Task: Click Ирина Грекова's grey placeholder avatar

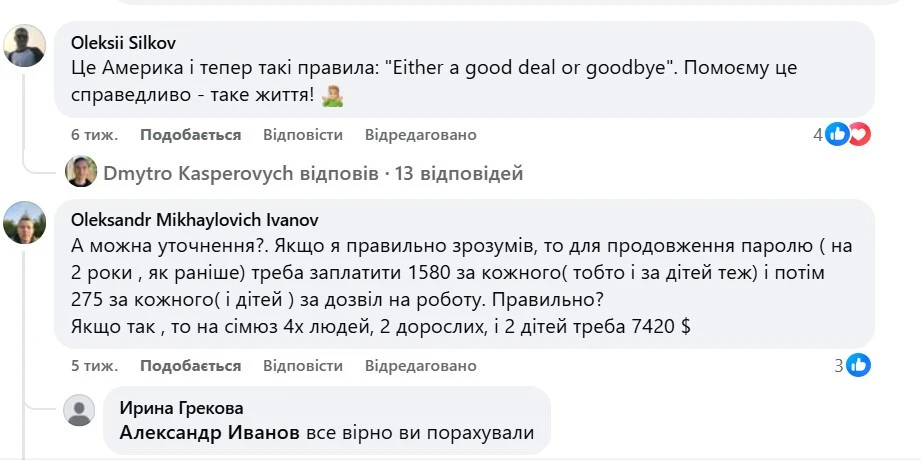Action: point(79,410)
